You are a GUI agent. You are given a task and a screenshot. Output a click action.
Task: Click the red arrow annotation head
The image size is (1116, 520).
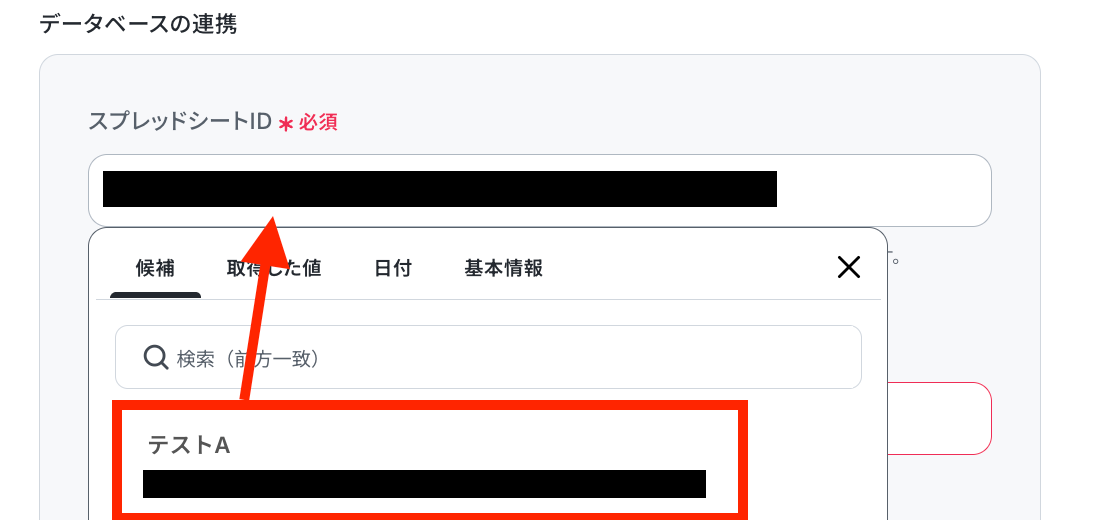click(x=268, y=240)
